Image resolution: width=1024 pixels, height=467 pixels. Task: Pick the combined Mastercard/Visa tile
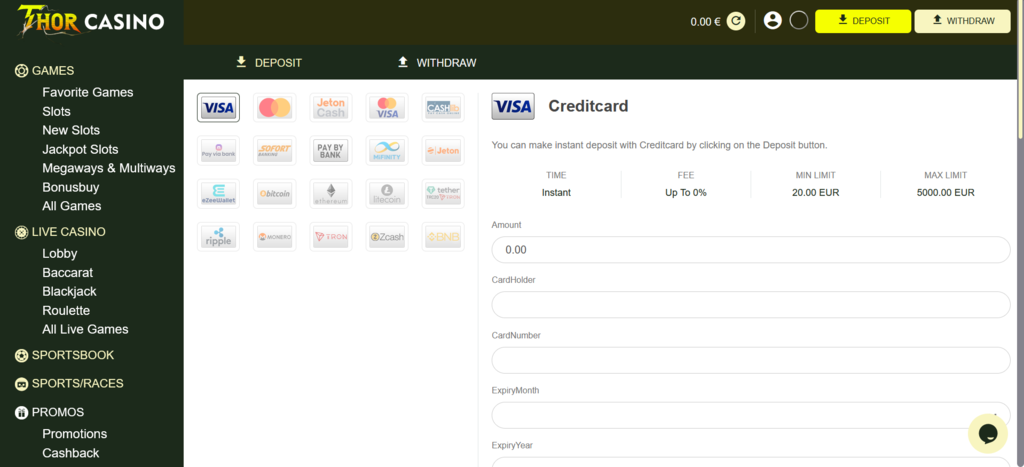tap(387, 108)
